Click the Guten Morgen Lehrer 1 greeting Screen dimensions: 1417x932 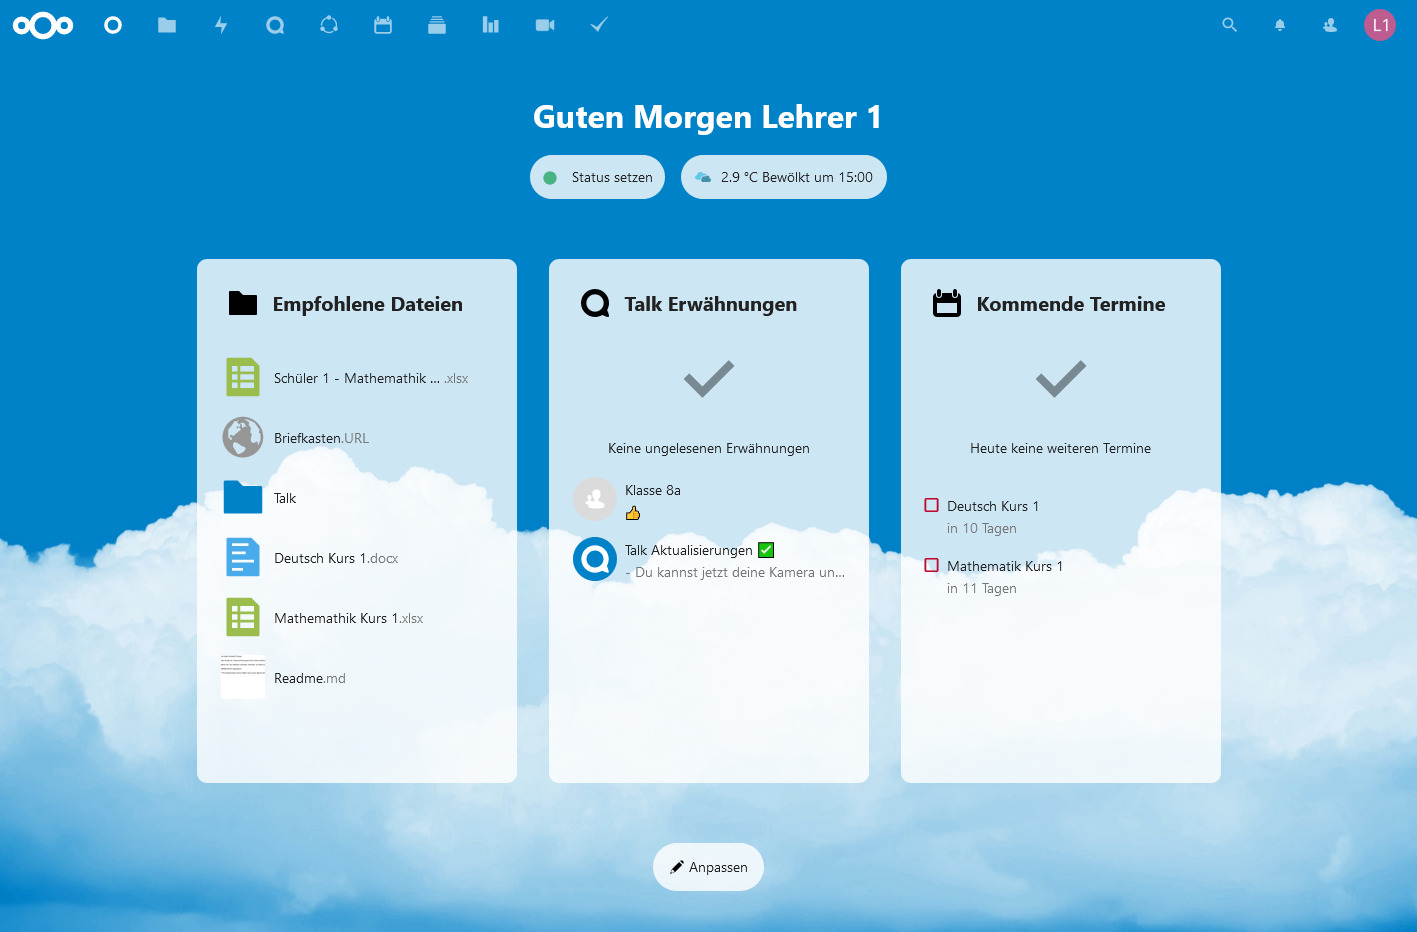[x=708, y=117]
